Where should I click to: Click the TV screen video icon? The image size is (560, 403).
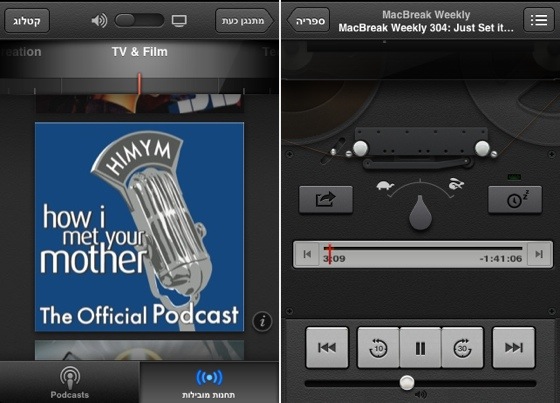pos(179,20)
